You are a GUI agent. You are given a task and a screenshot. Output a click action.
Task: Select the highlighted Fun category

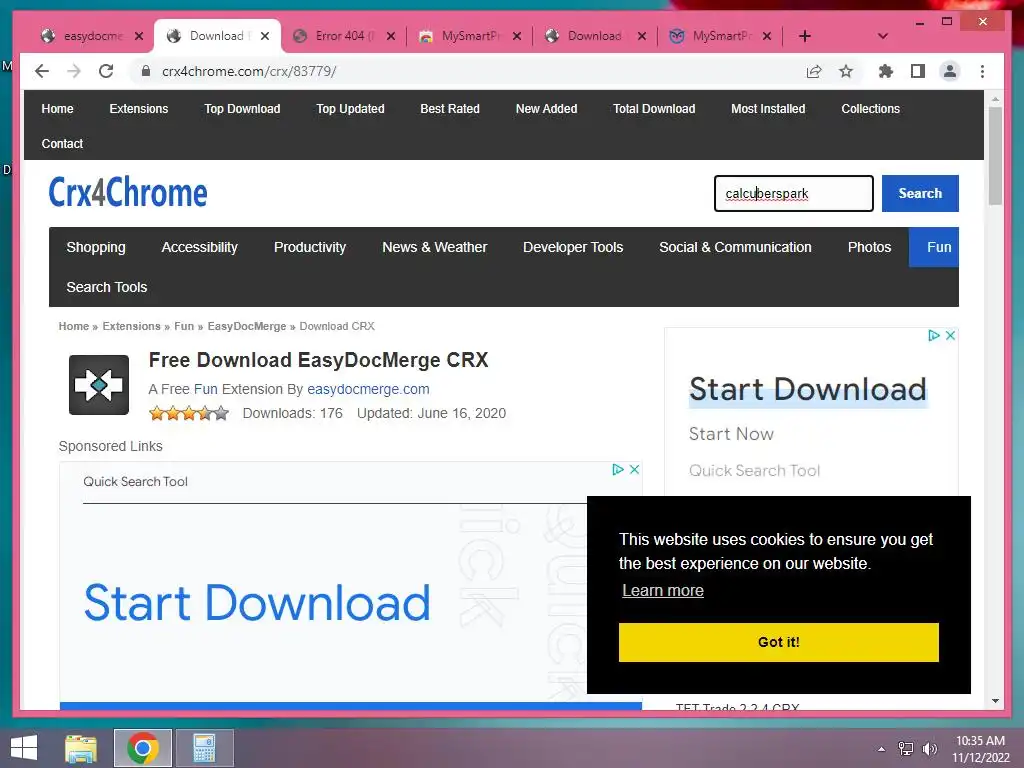[x=934, y=247]
